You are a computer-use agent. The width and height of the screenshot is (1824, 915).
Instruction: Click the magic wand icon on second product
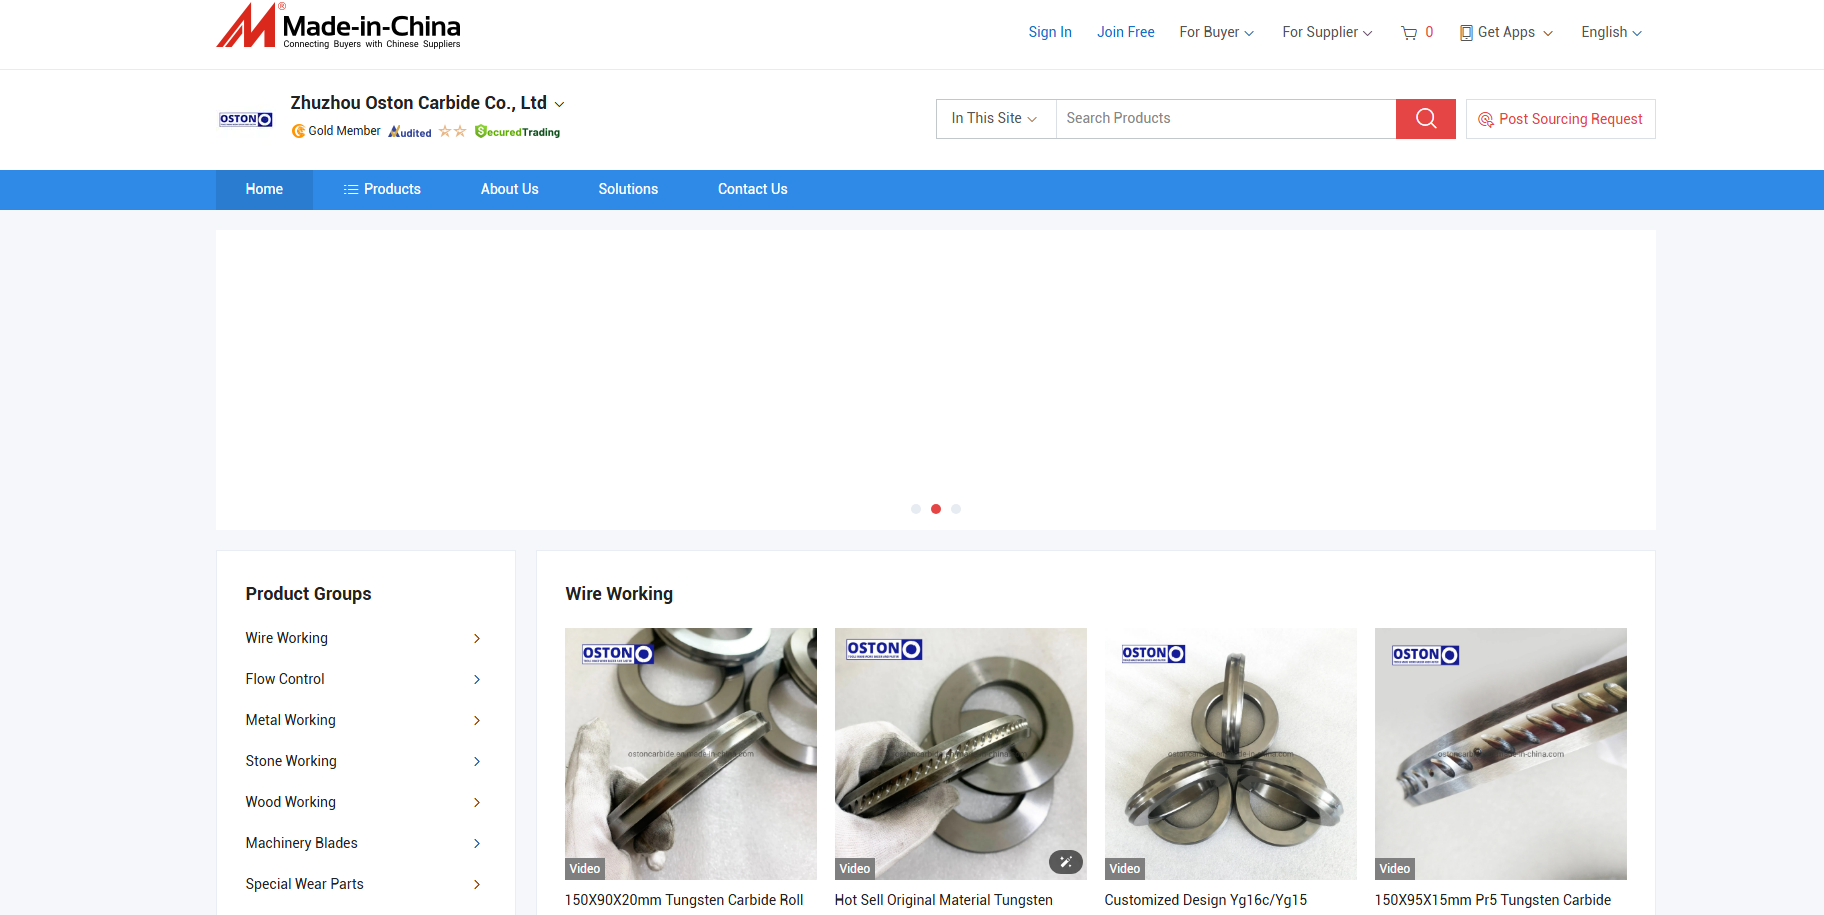click(1065, 861)
